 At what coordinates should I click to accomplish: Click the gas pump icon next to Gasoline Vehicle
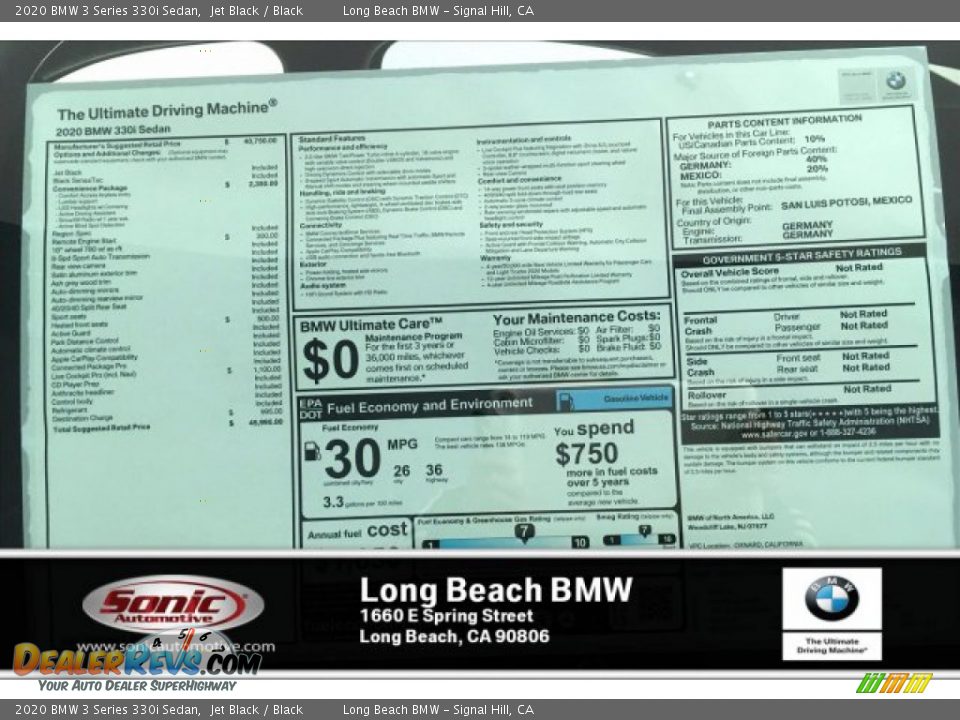coord(566,401)
